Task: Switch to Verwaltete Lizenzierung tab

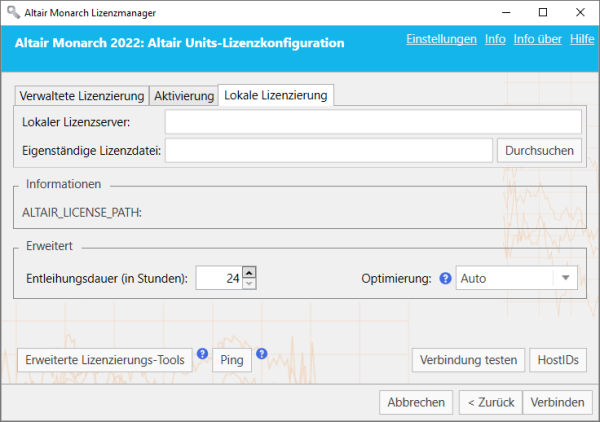Action: (x=82, y=96)
